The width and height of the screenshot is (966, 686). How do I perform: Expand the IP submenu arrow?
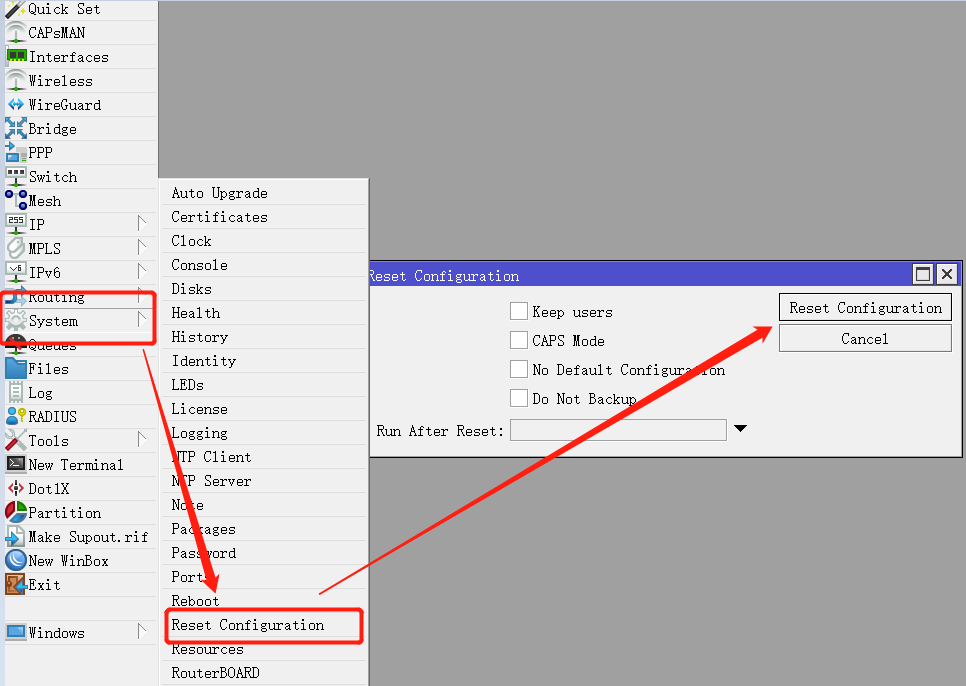(142, 225)
